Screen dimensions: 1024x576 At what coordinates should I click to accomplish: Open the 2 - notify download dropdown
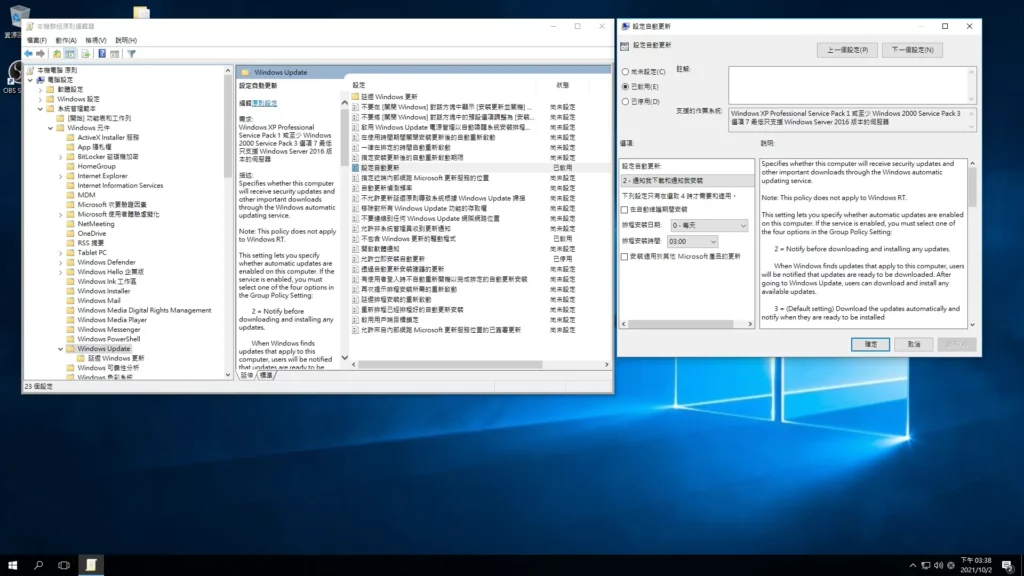pos(687,180)
